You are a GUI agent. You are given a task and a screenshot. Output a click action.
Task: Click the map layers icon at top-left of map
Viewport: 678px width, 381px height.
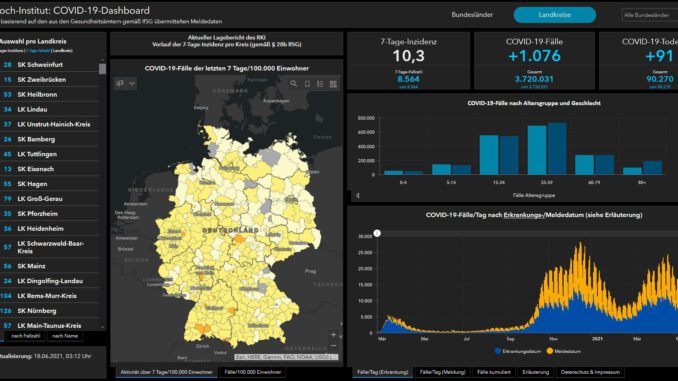[120, 83]
